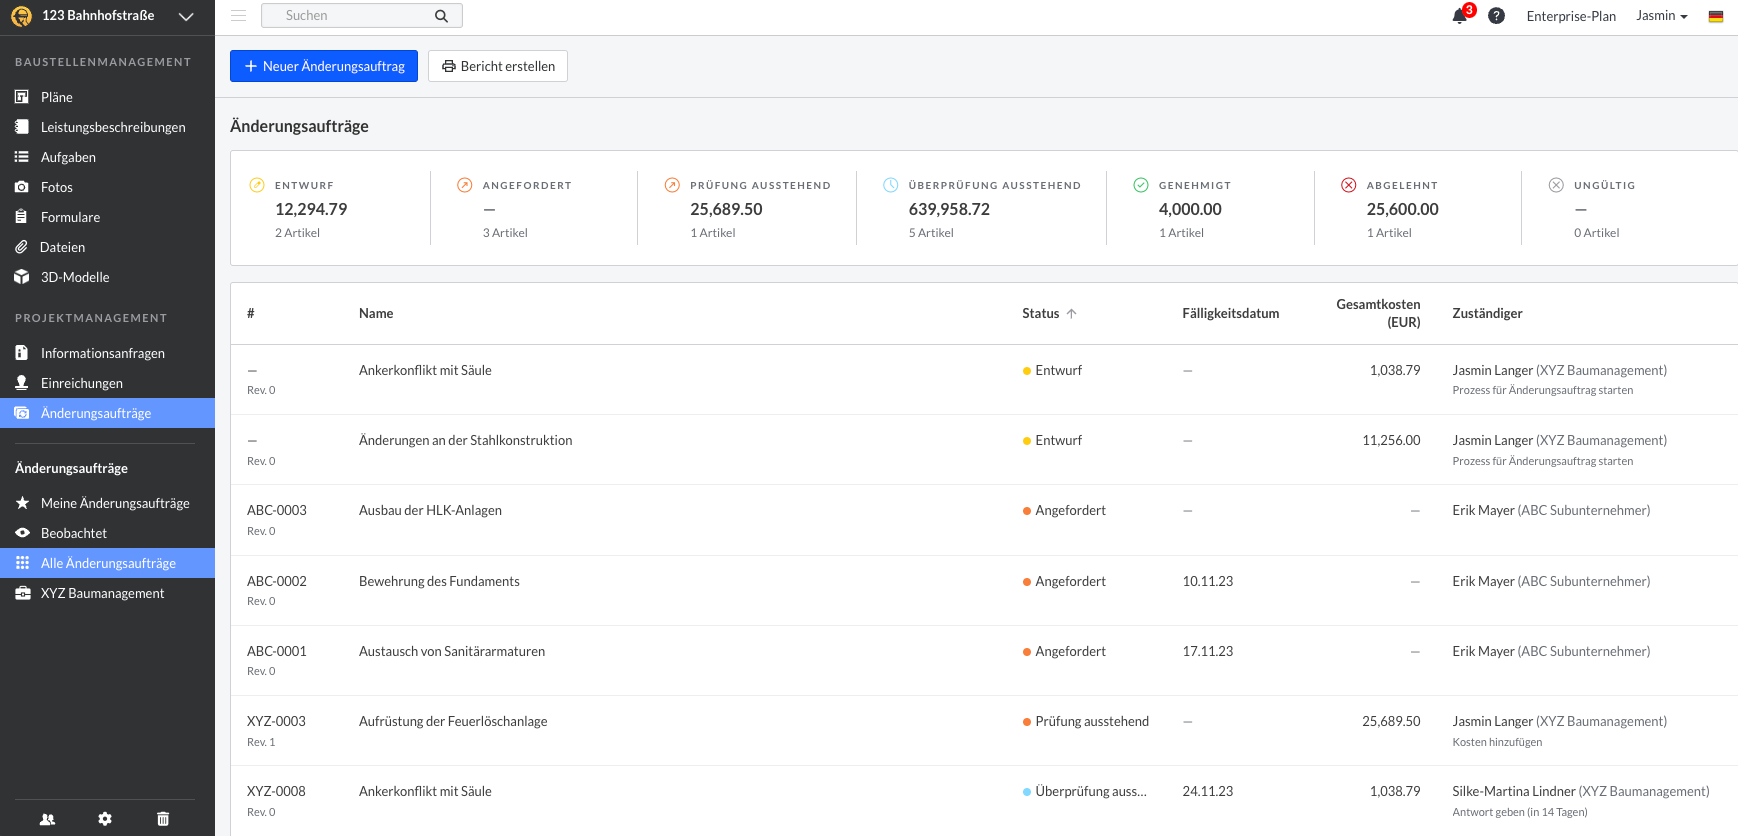The image size is (1738, 836).
Task: Open the Fotos camera icon
Action: (22, 187)
